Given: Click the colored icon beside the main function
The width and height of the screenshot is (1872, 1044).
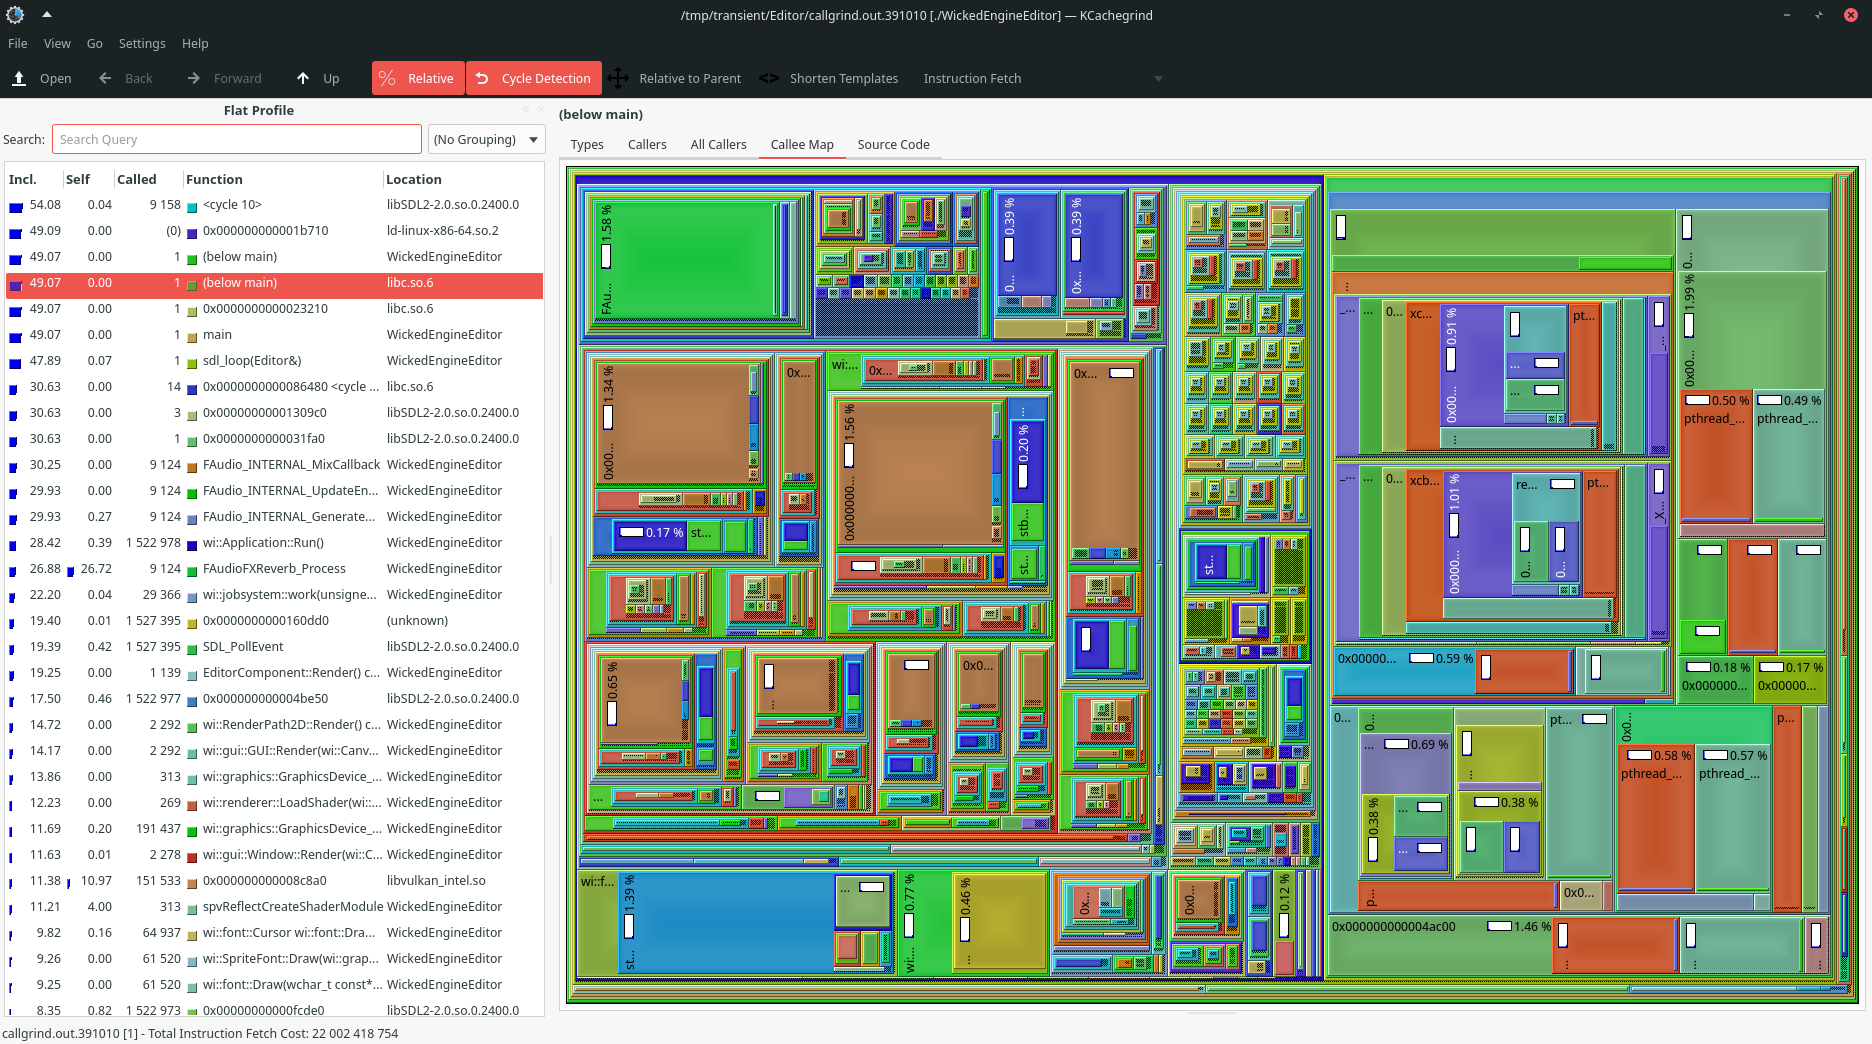Looking at the screenshot, I should pyautogui.click(x=190, y=334).
